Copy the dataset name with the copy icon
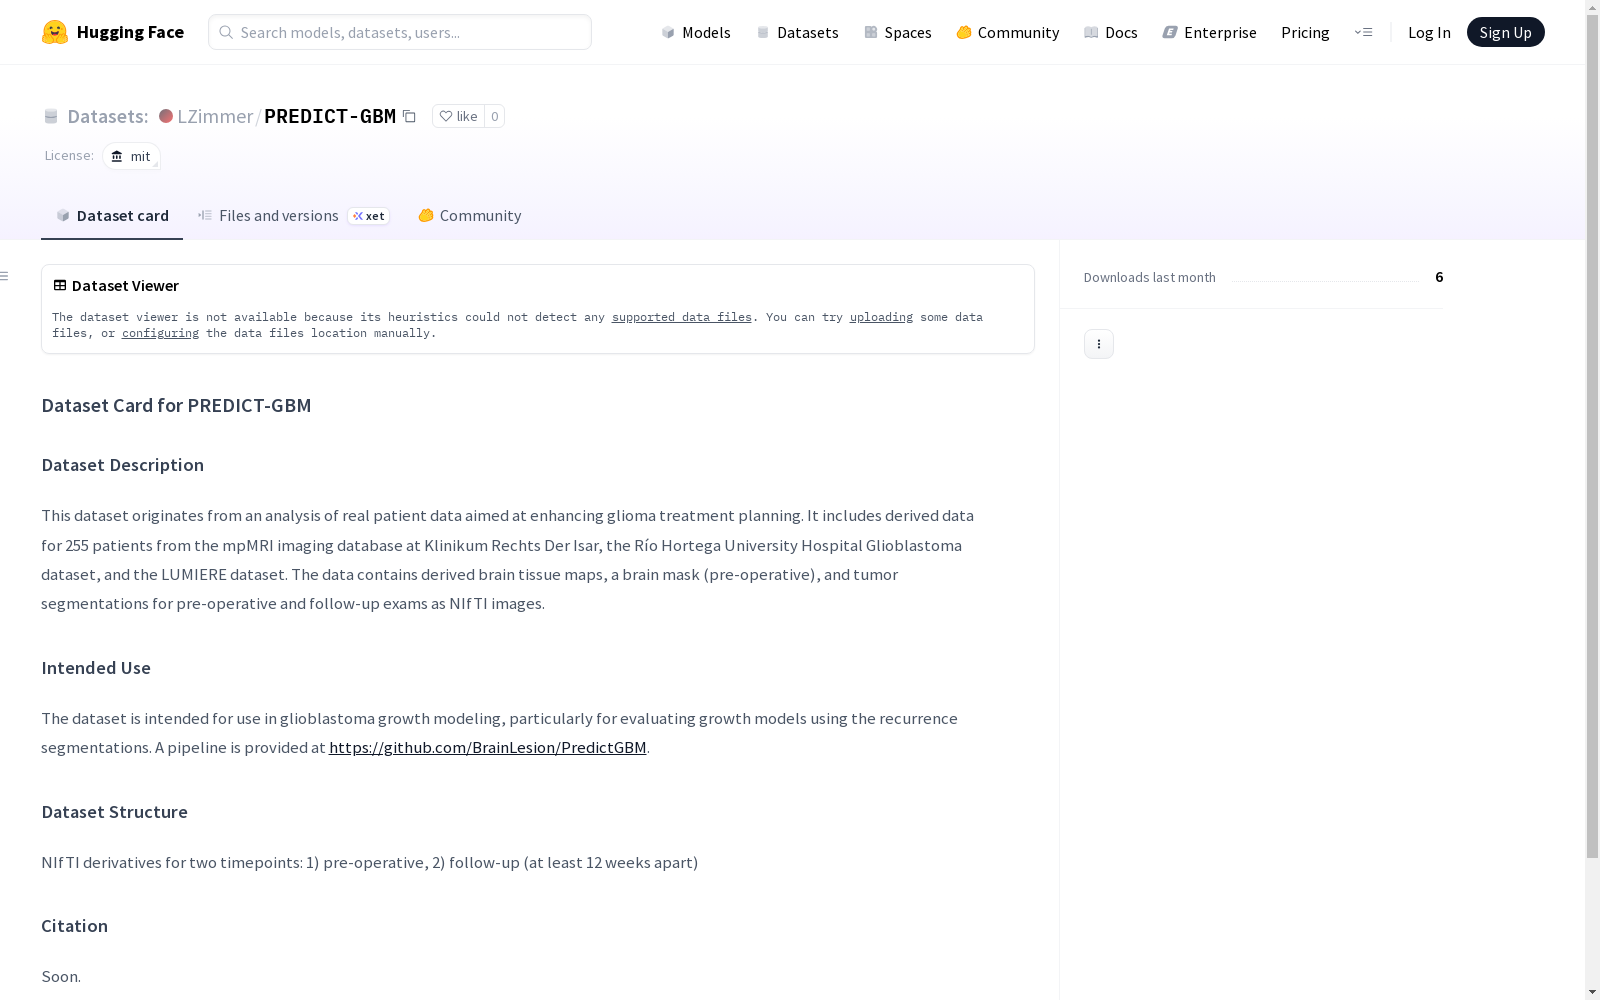This screenshot has width=1600, height=1000. click(x=409, y=116)
